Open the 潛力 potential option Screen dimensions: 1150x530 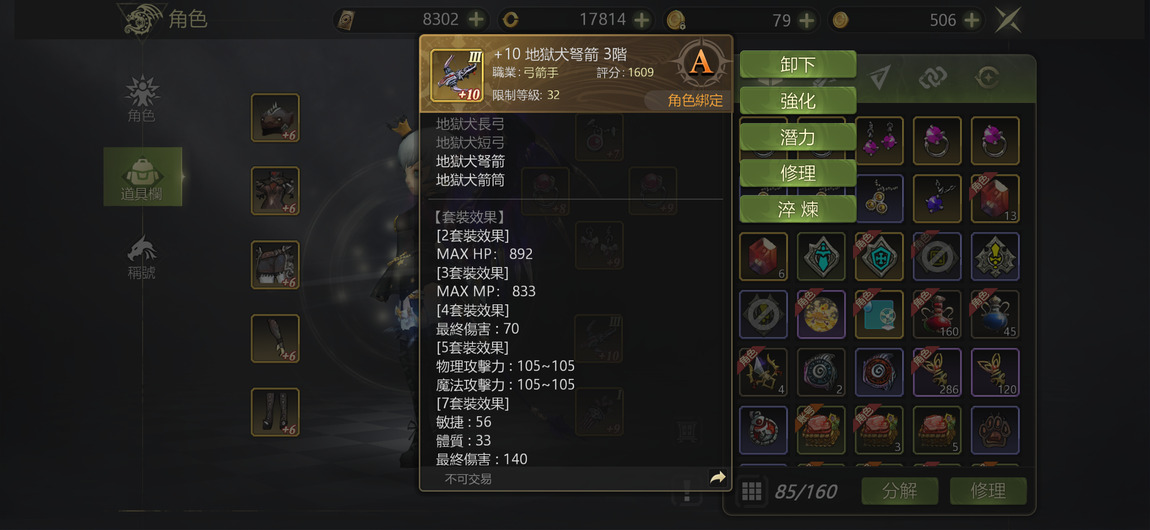point(798,137)
